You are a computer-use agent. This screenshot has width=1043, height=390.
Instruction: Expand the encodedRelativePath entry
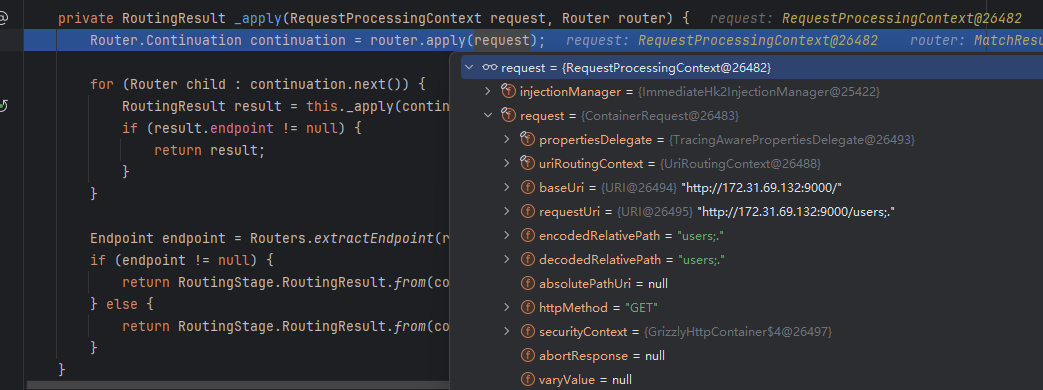click(x=507, y=236)
